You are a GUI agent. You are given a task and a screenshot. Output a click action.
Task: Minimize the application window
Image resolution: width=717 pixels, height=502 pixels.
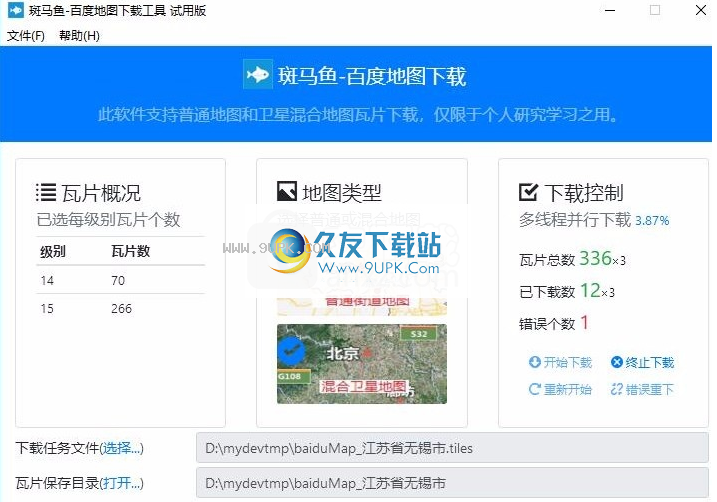[x=610, y=10]
